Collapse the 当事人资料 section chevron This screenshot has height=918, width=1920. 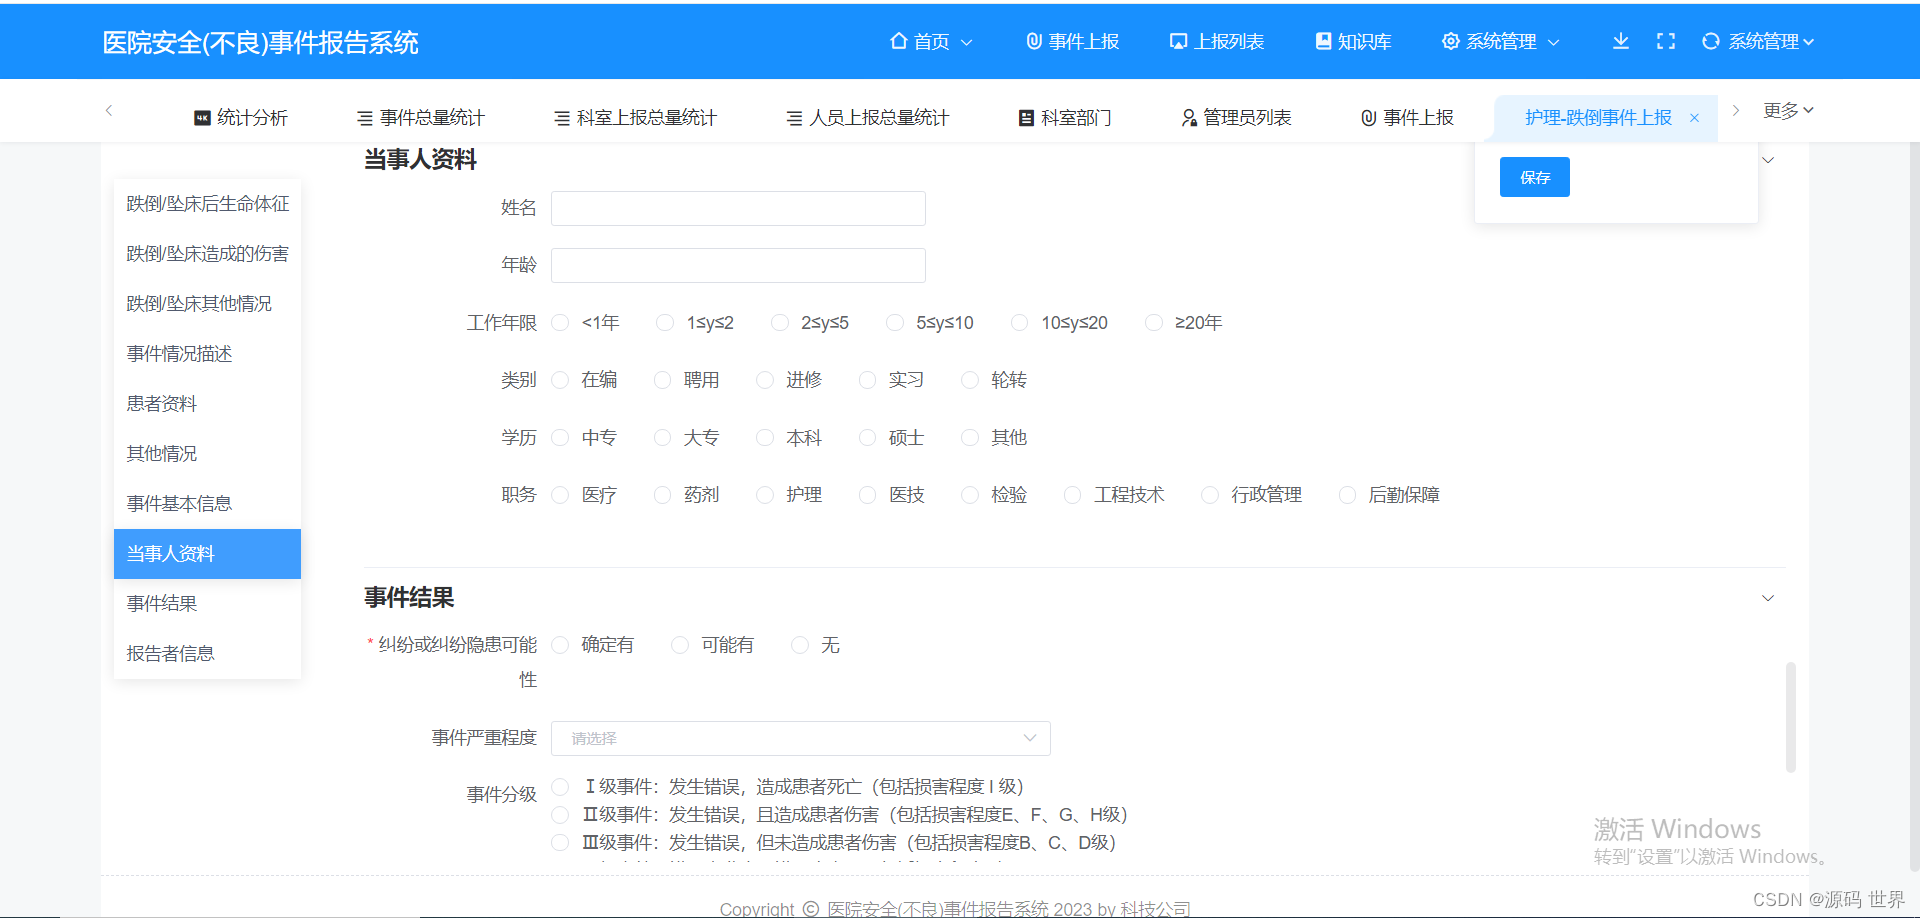(1768, 160)
